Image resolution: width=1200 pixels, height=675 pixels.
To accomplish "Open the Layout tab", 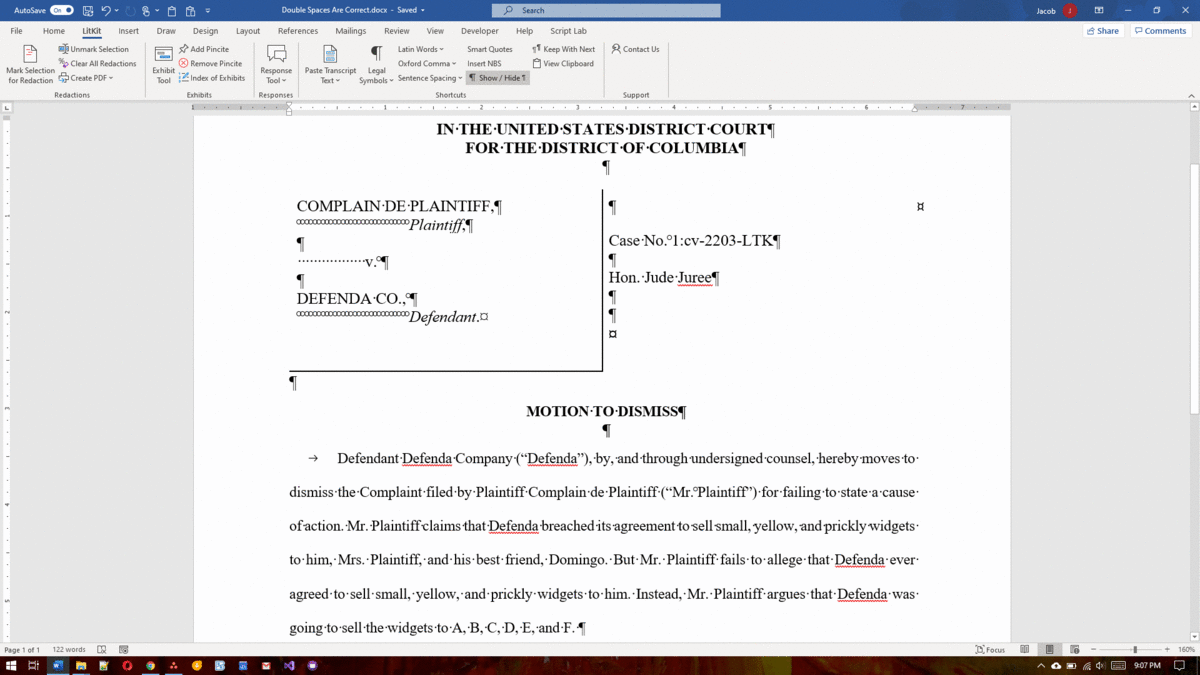I will pos(248,31).
